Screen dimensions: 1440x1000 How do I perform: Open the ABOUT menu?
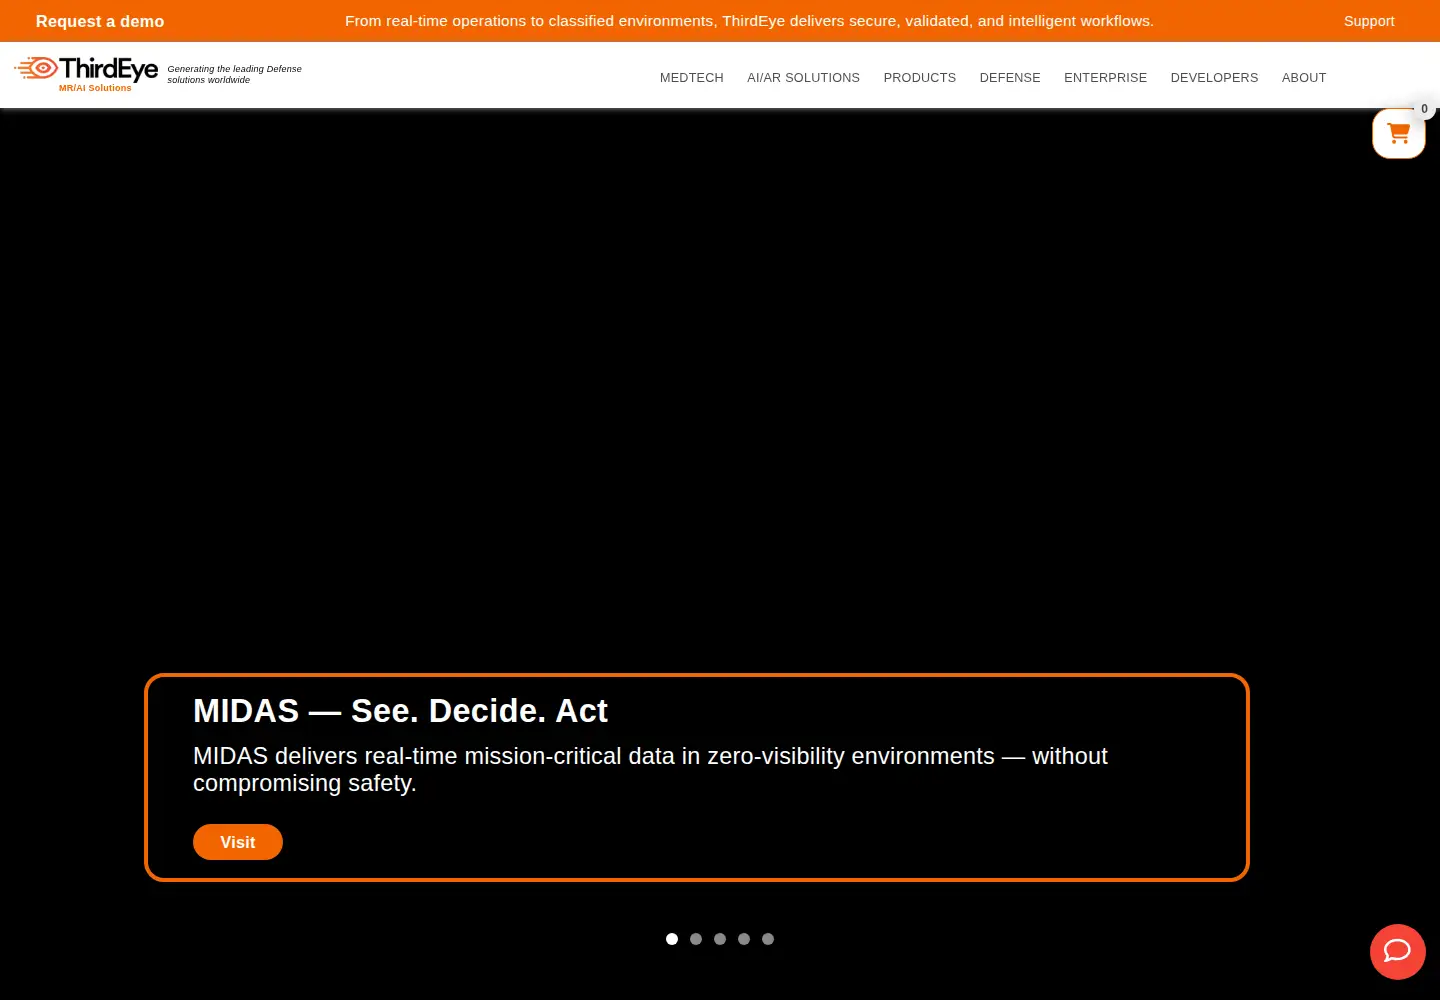pyautogui.click(x=1304, y=78)
